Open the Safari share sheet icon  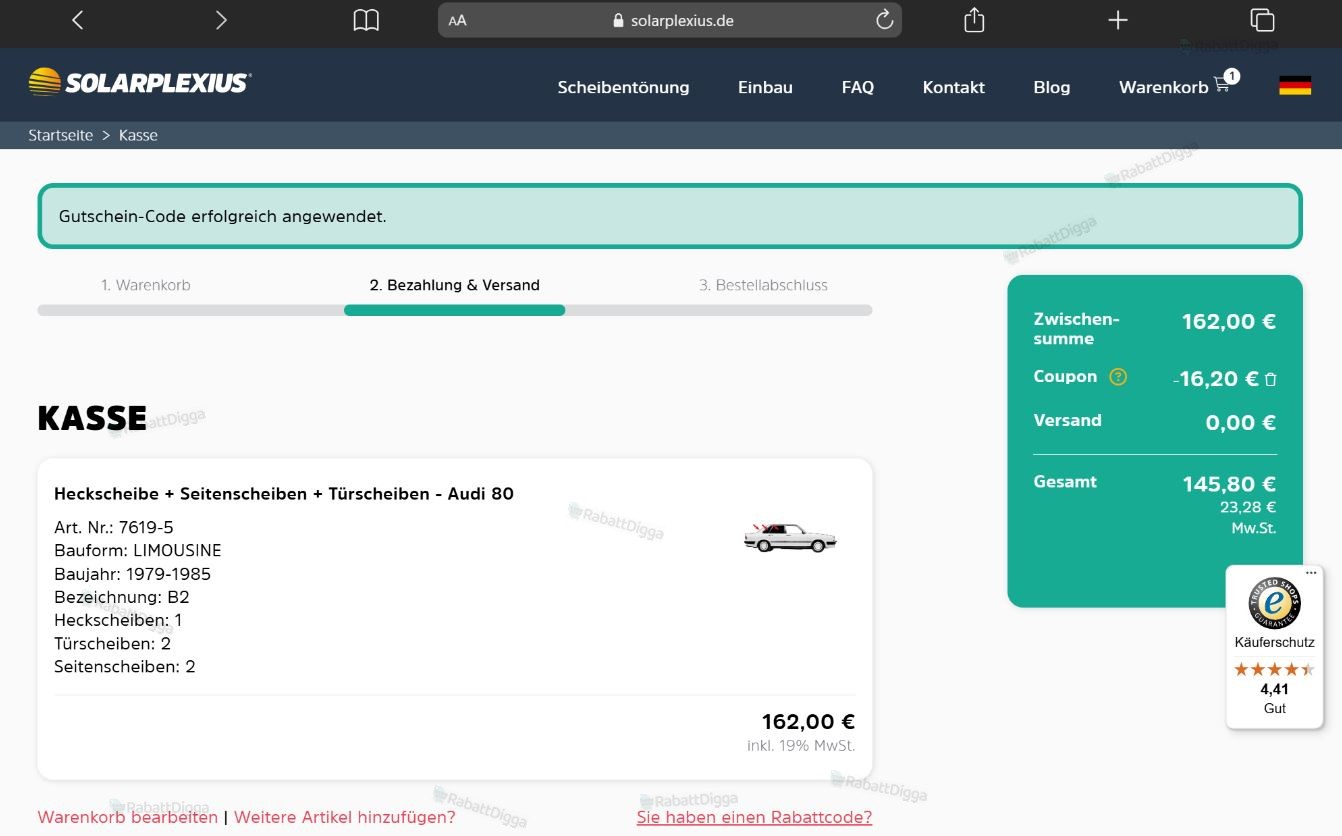point(974,19)
